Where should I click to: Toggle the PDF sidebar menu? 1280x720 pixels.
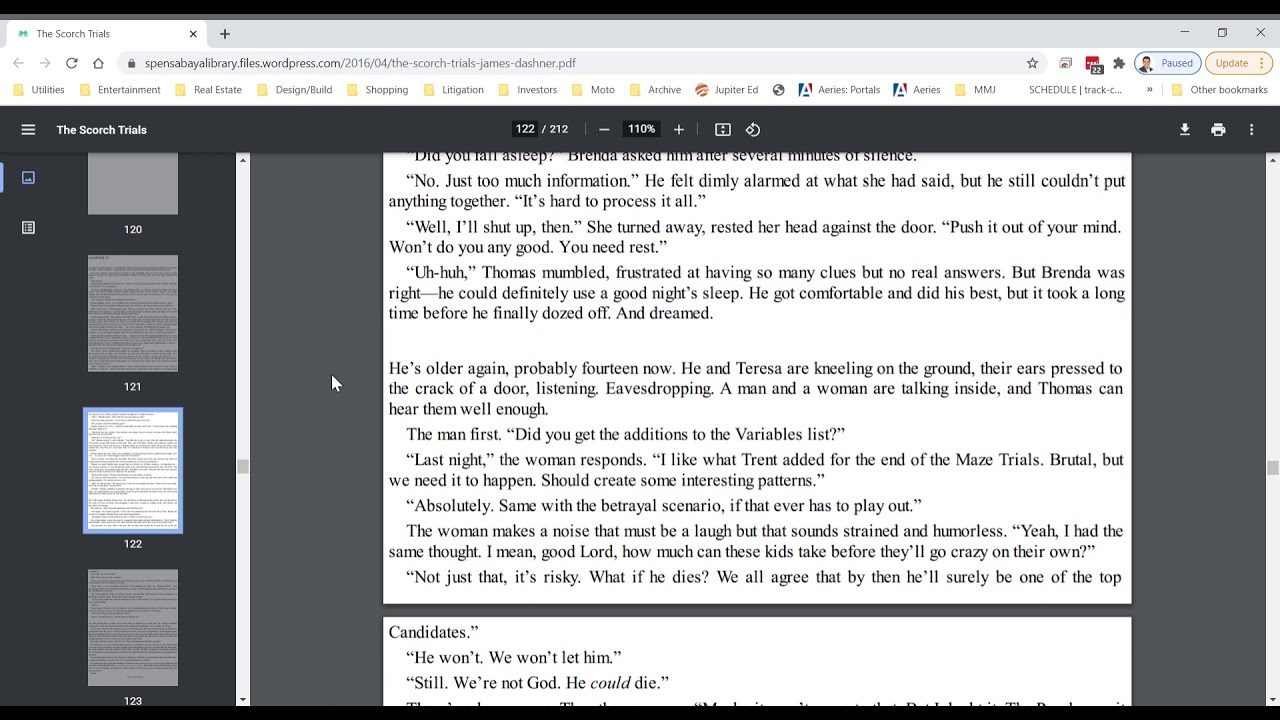click(28, 129)
